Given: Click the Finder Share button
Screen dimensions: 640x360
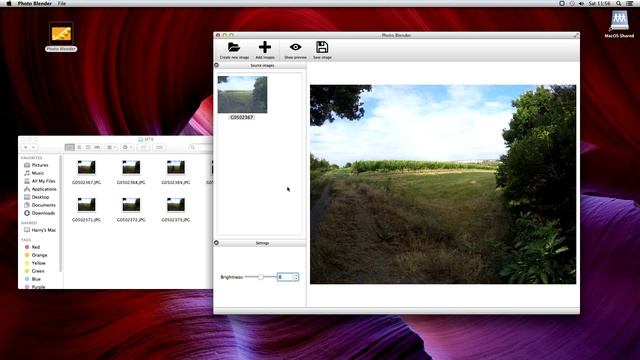Looking at the screenshot, I should [143, 147].
